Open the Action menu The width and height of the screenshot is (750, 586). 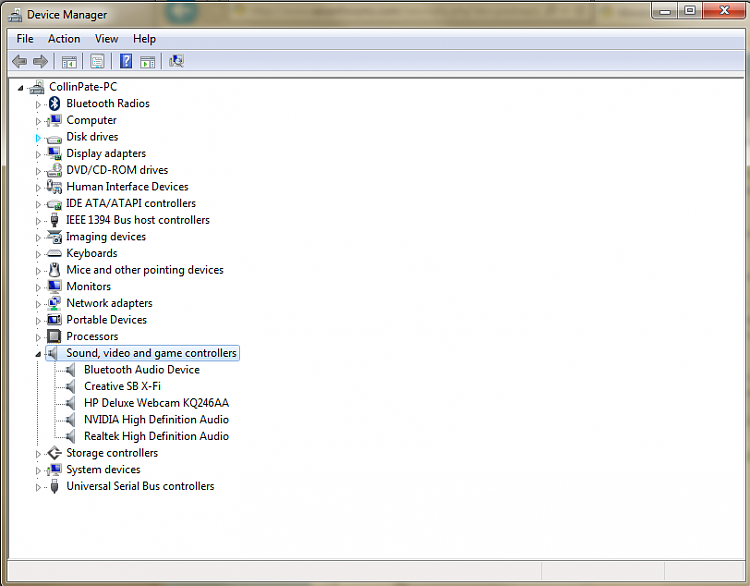[64, 39]
